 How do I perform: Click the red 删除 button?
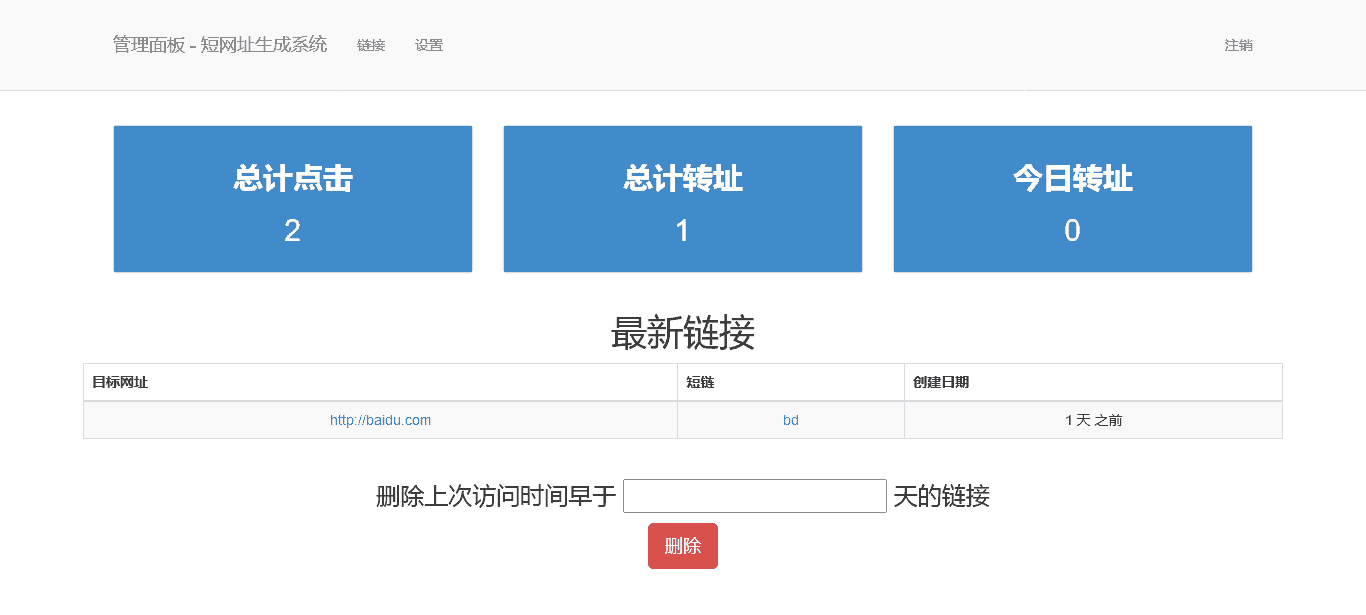(683, 546)
